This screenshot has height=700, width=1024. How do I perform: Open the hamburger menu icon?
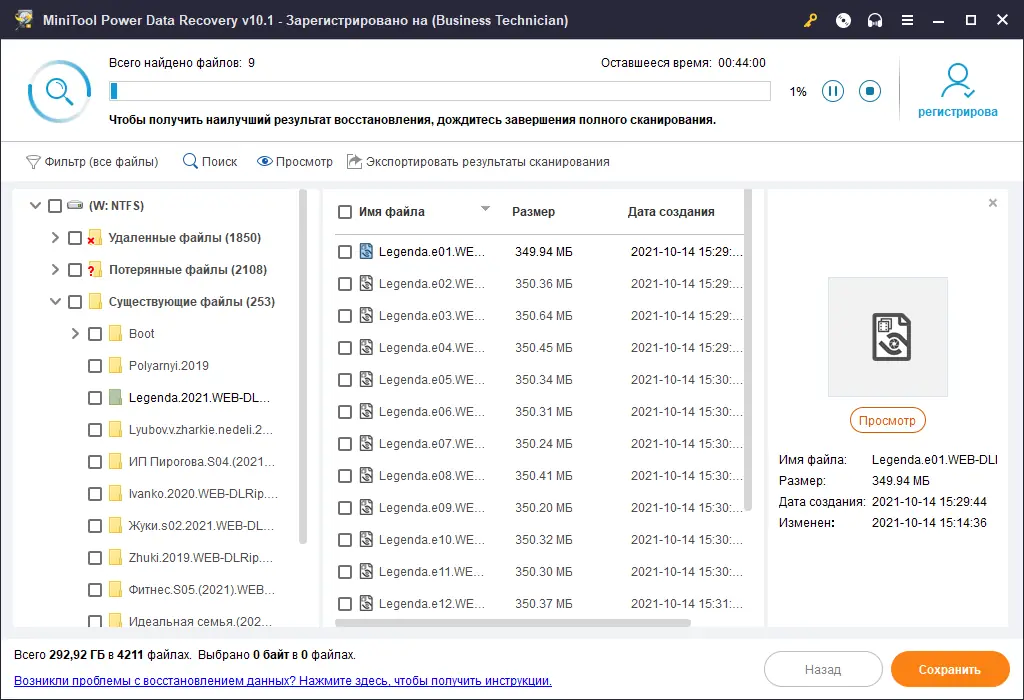pos(907,20)
